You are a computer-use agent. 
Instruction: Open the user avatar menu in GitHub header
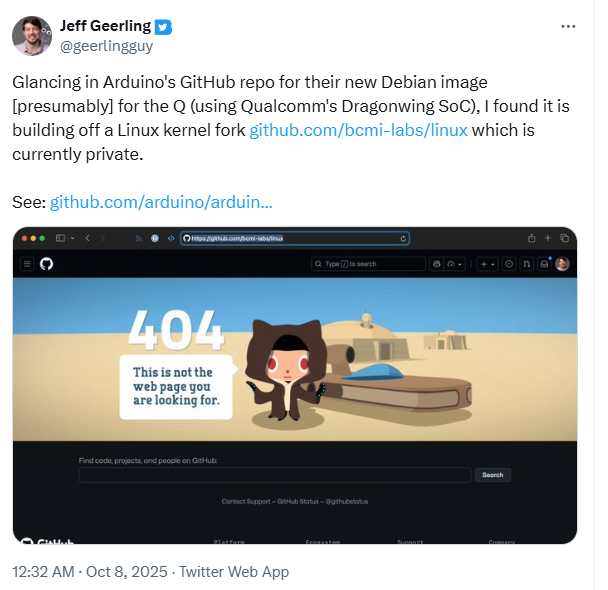(x=562, y=264)
